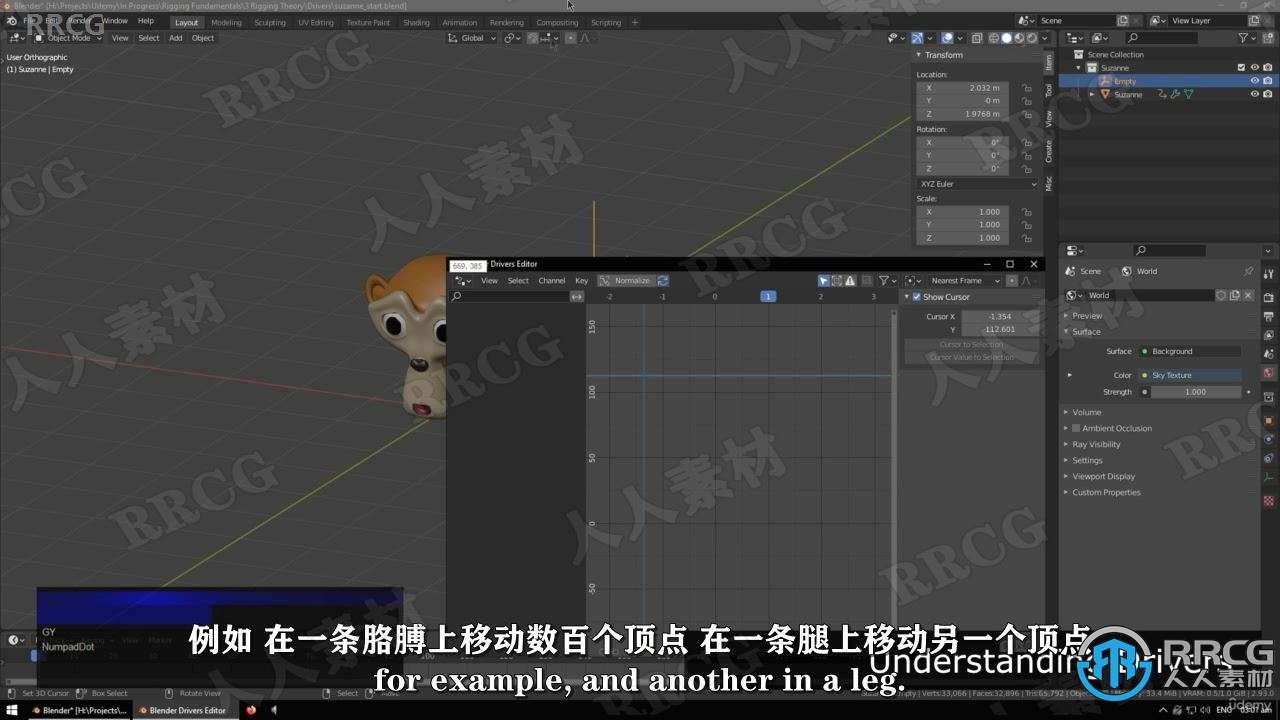The width and height of the screenshot is (1280, 720).
Task: Click the outliner filter funnel icon
Action: (x=1243, y=38)
